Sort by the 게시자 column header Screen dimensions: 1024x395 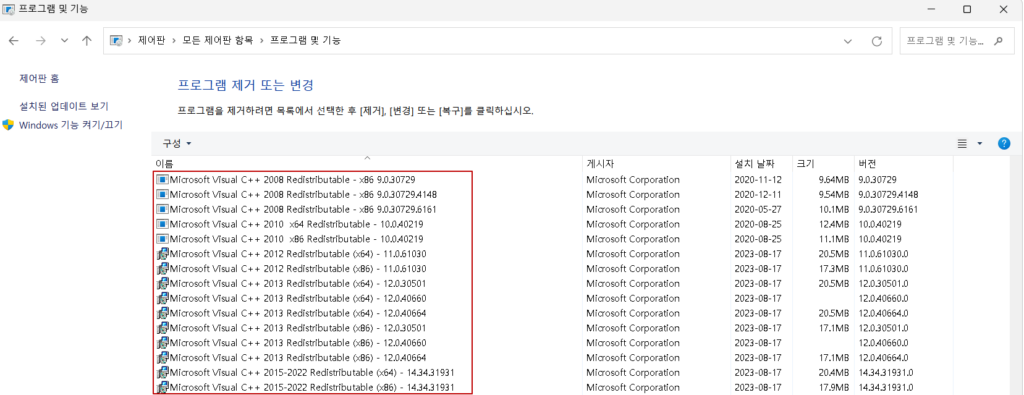tap(655, 164)
